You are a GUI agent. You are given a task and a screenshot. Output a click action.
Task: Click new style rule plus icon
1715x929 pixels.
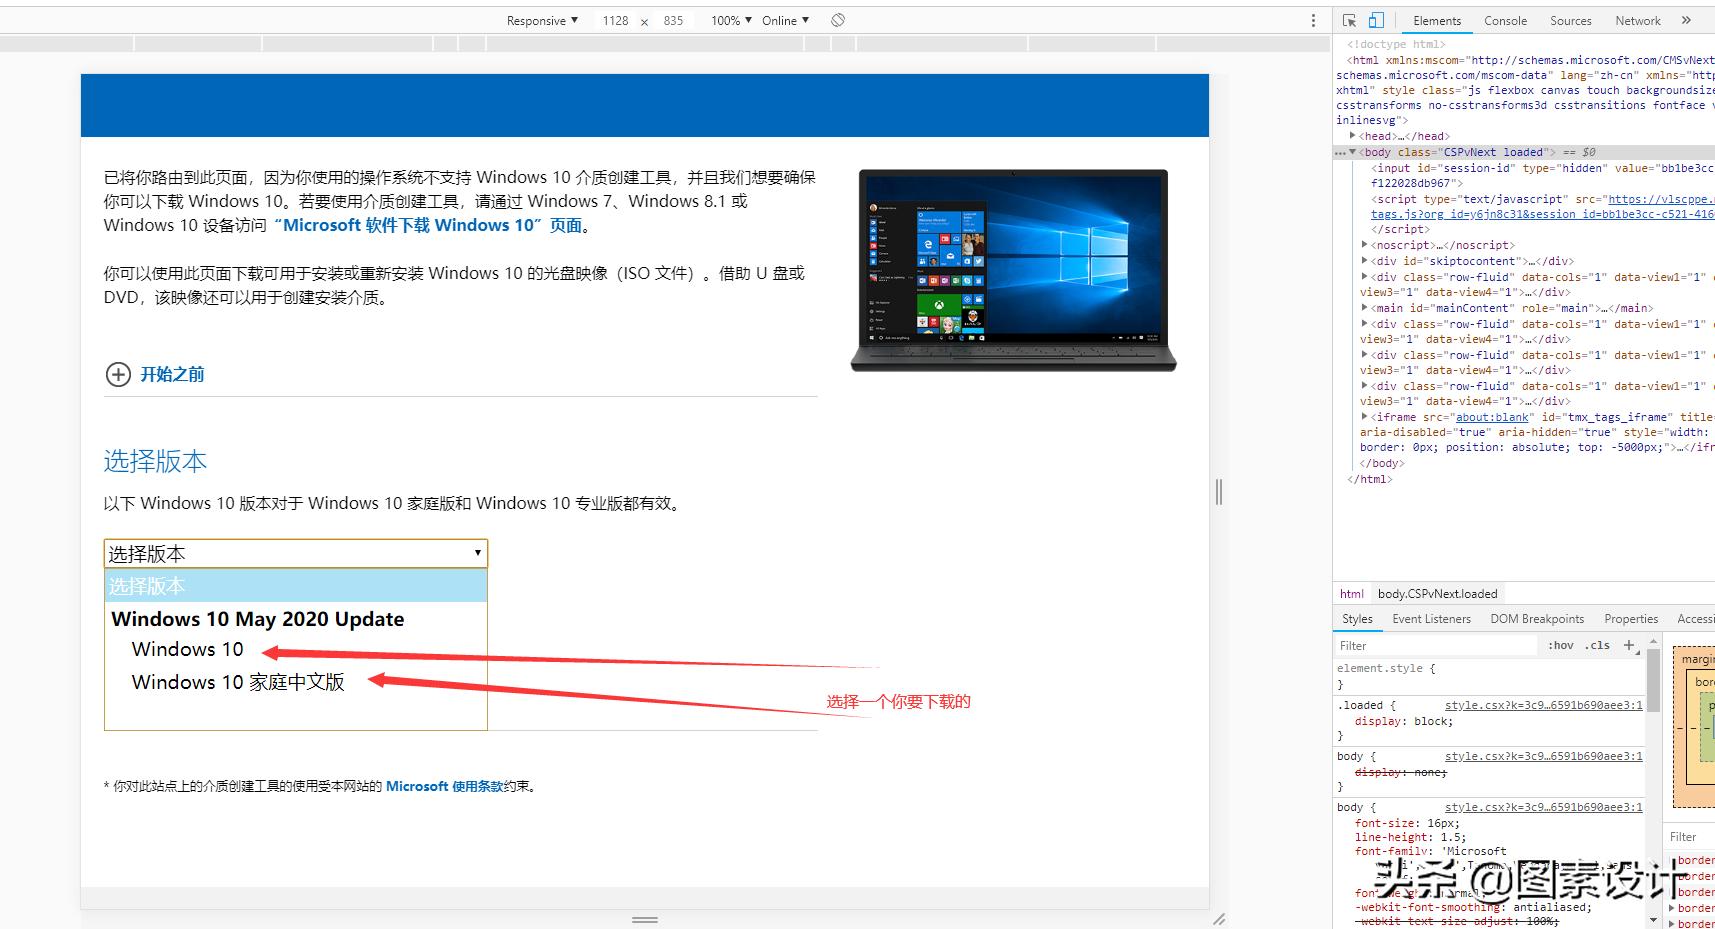1629,645
